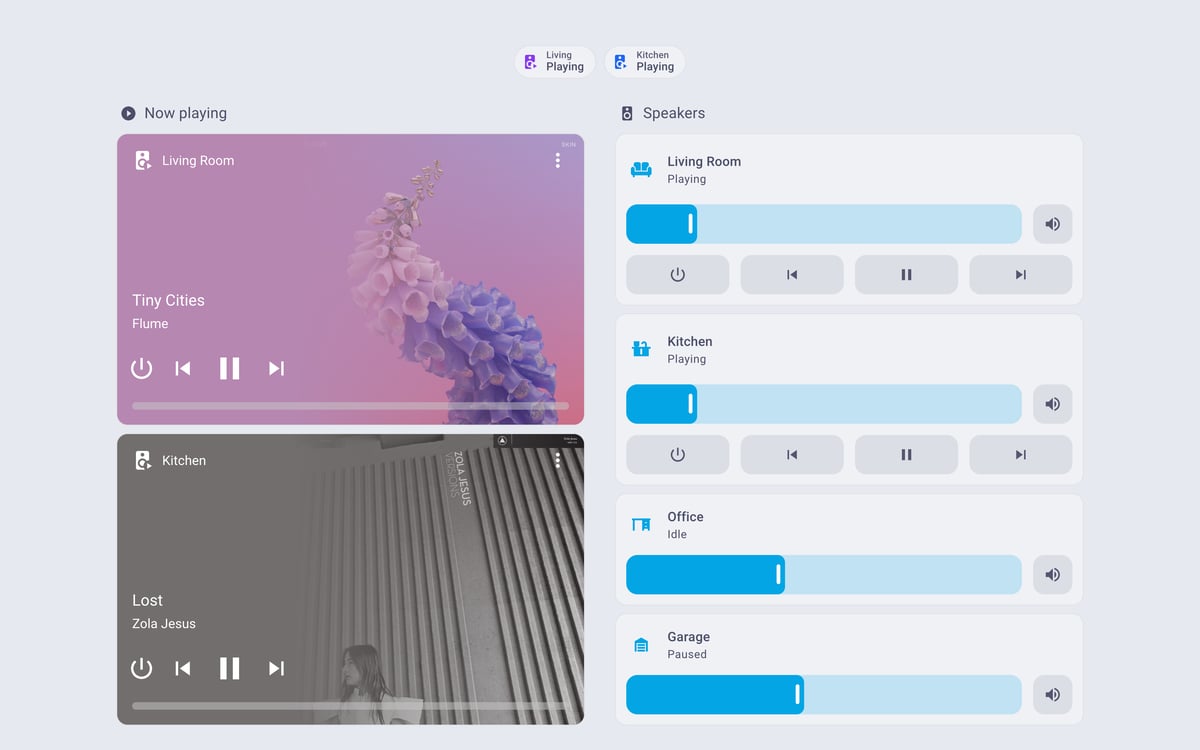Click the Speakers section heading

pyautogui.click(x=674, y=113)
